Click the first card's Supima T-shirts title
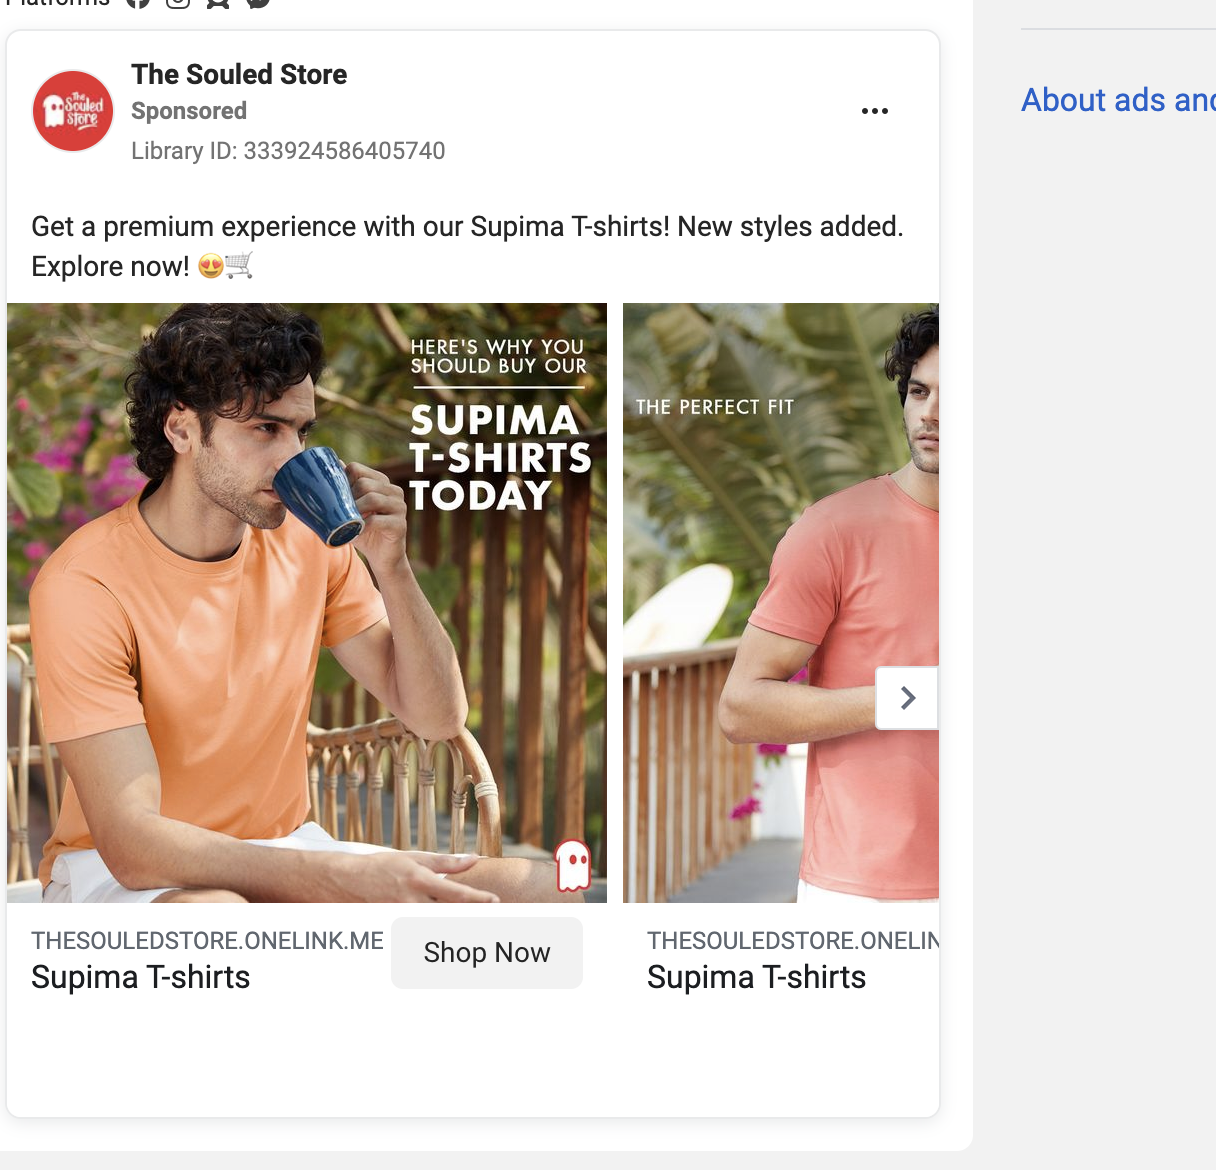 coord(141,977)
